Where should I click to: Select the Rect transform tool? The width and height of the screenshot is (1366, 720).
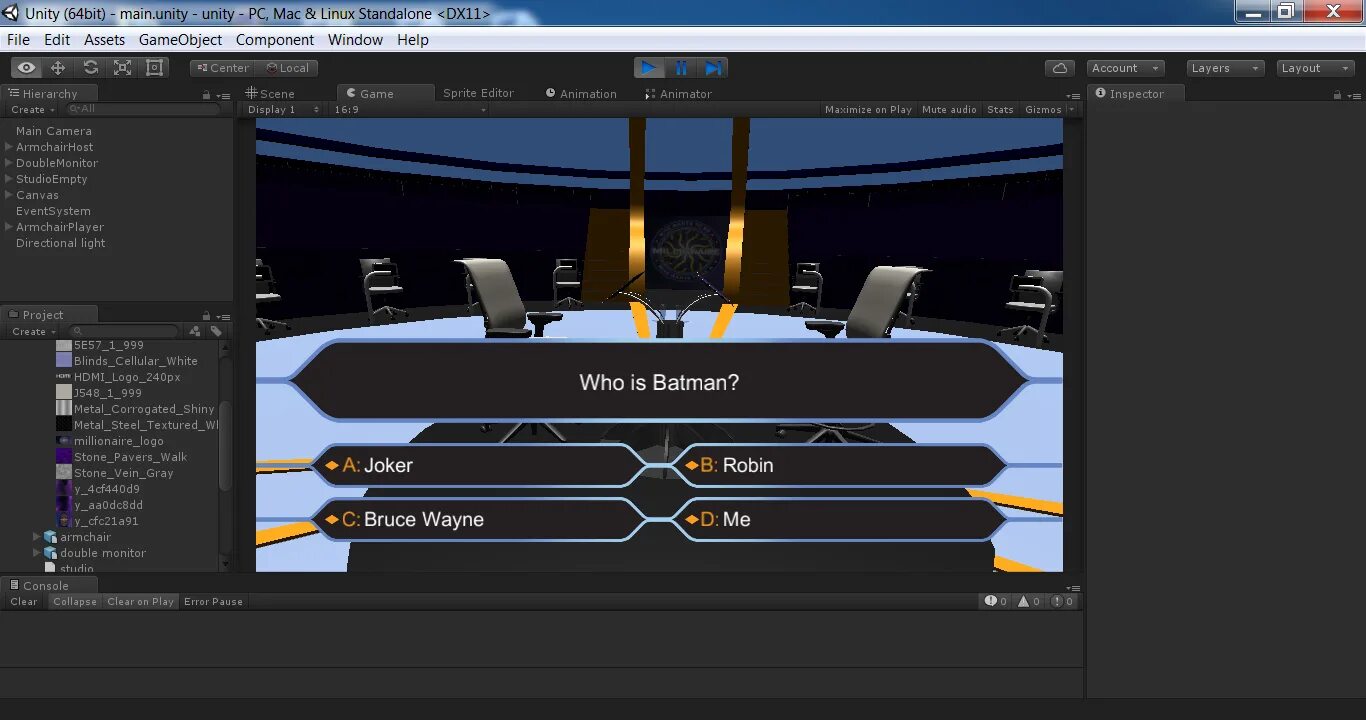pos(155,68)
